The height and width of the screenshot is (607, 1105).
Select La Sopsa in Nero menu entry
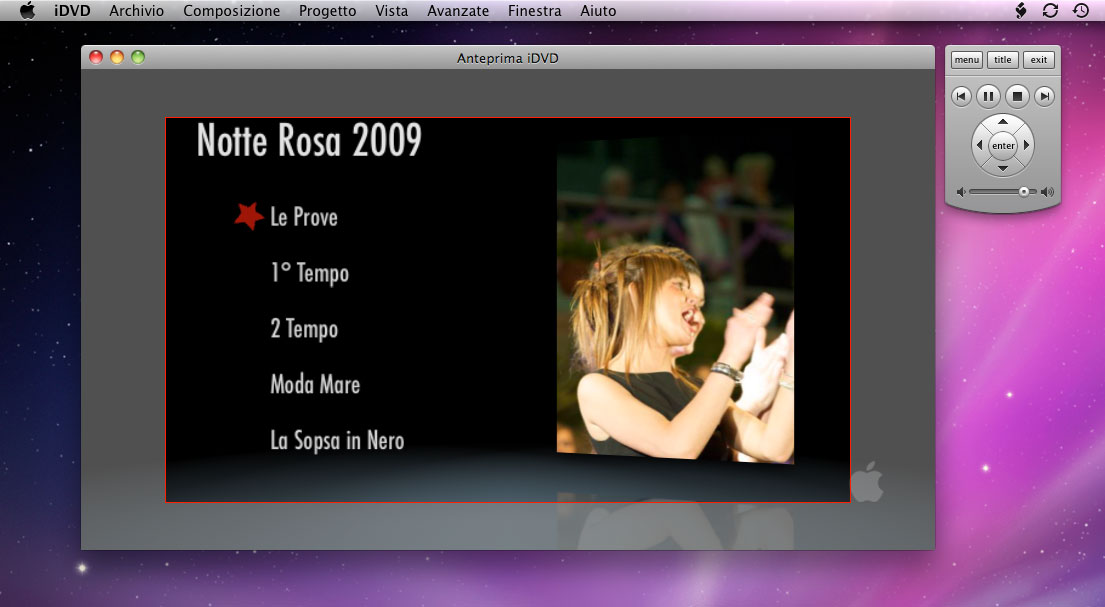point(337,441)
